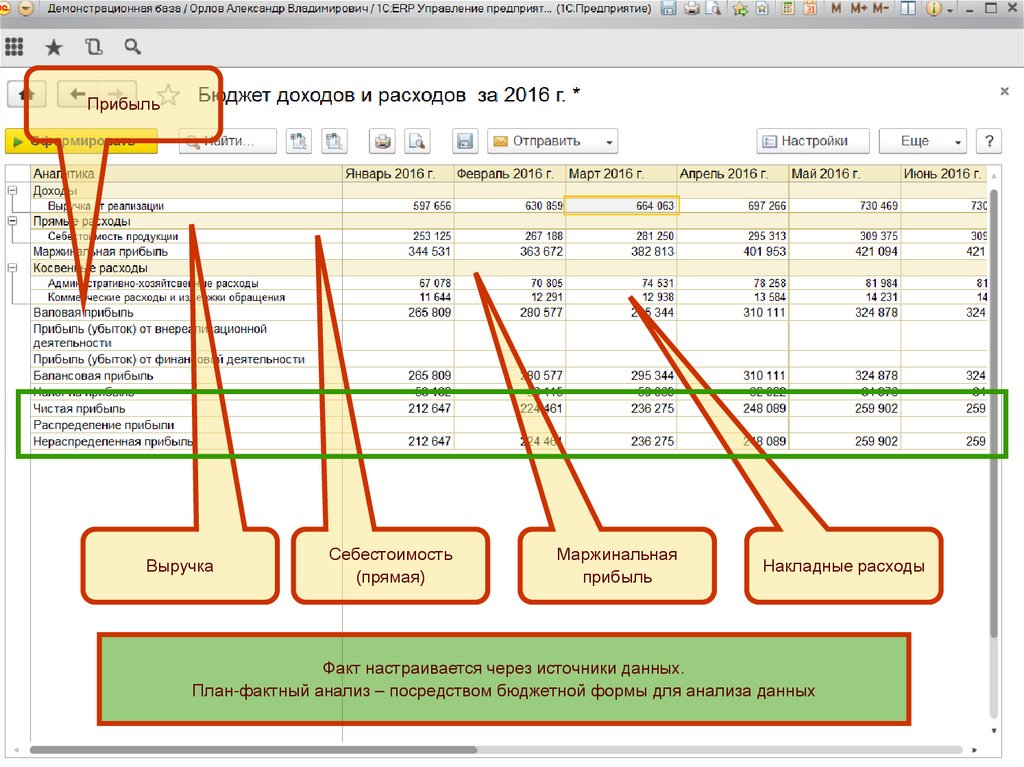Select the Балансовая прибыль row label

[93, 376]
